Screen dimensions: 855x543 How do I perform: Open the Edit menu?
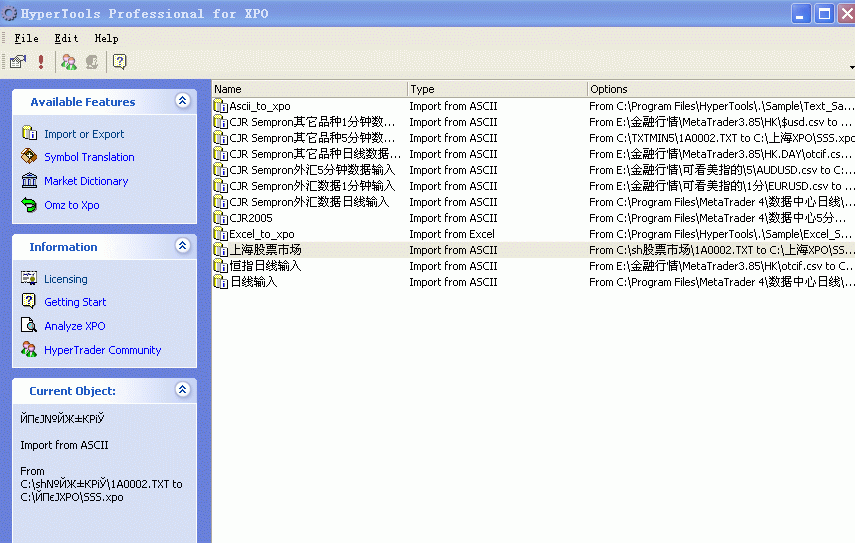tap(67, 38)
